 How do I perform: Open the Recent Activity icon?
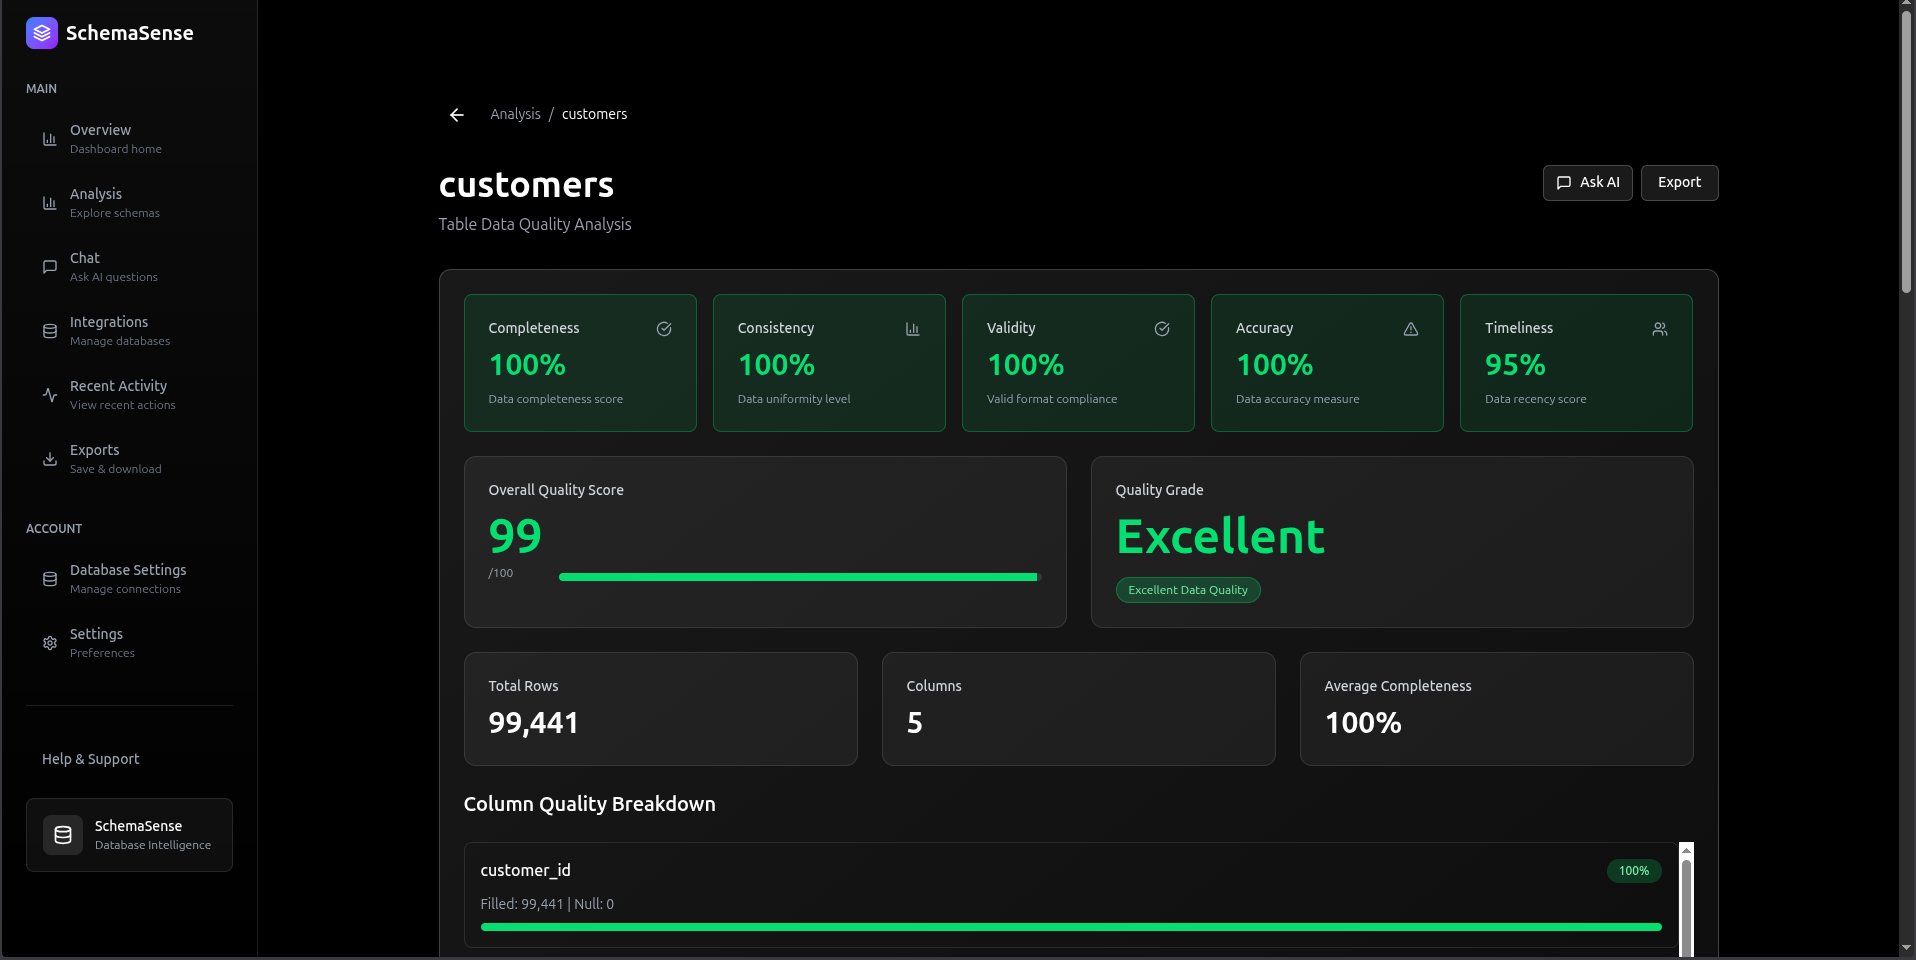[x=49, y=395]
